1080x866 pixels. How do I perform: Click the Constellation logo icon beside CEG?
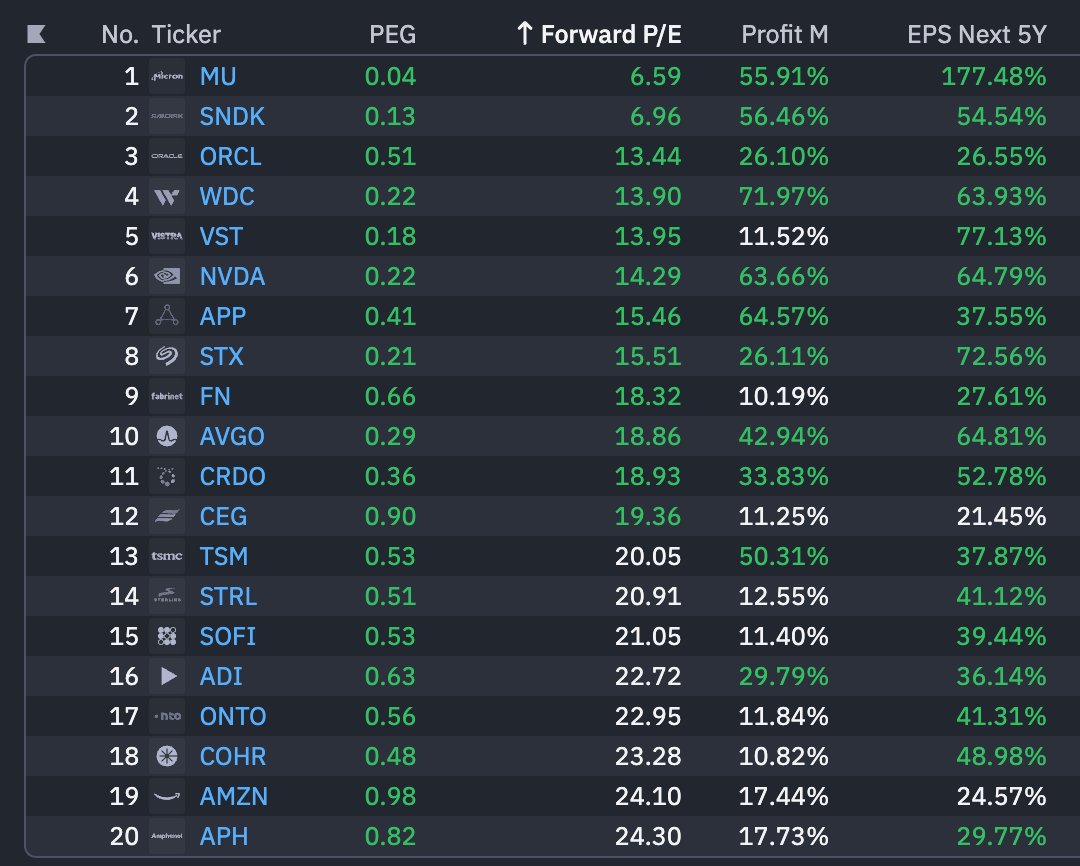tap(167, 516)
